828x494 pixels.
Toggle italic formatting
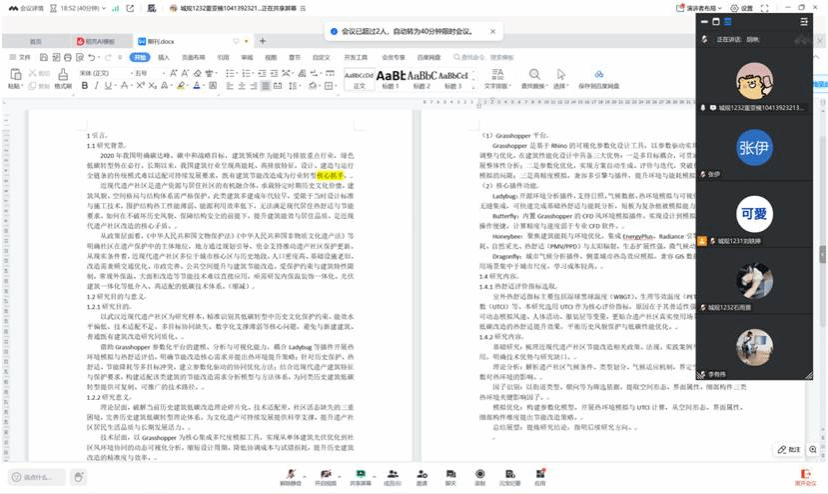coord(96,86)
